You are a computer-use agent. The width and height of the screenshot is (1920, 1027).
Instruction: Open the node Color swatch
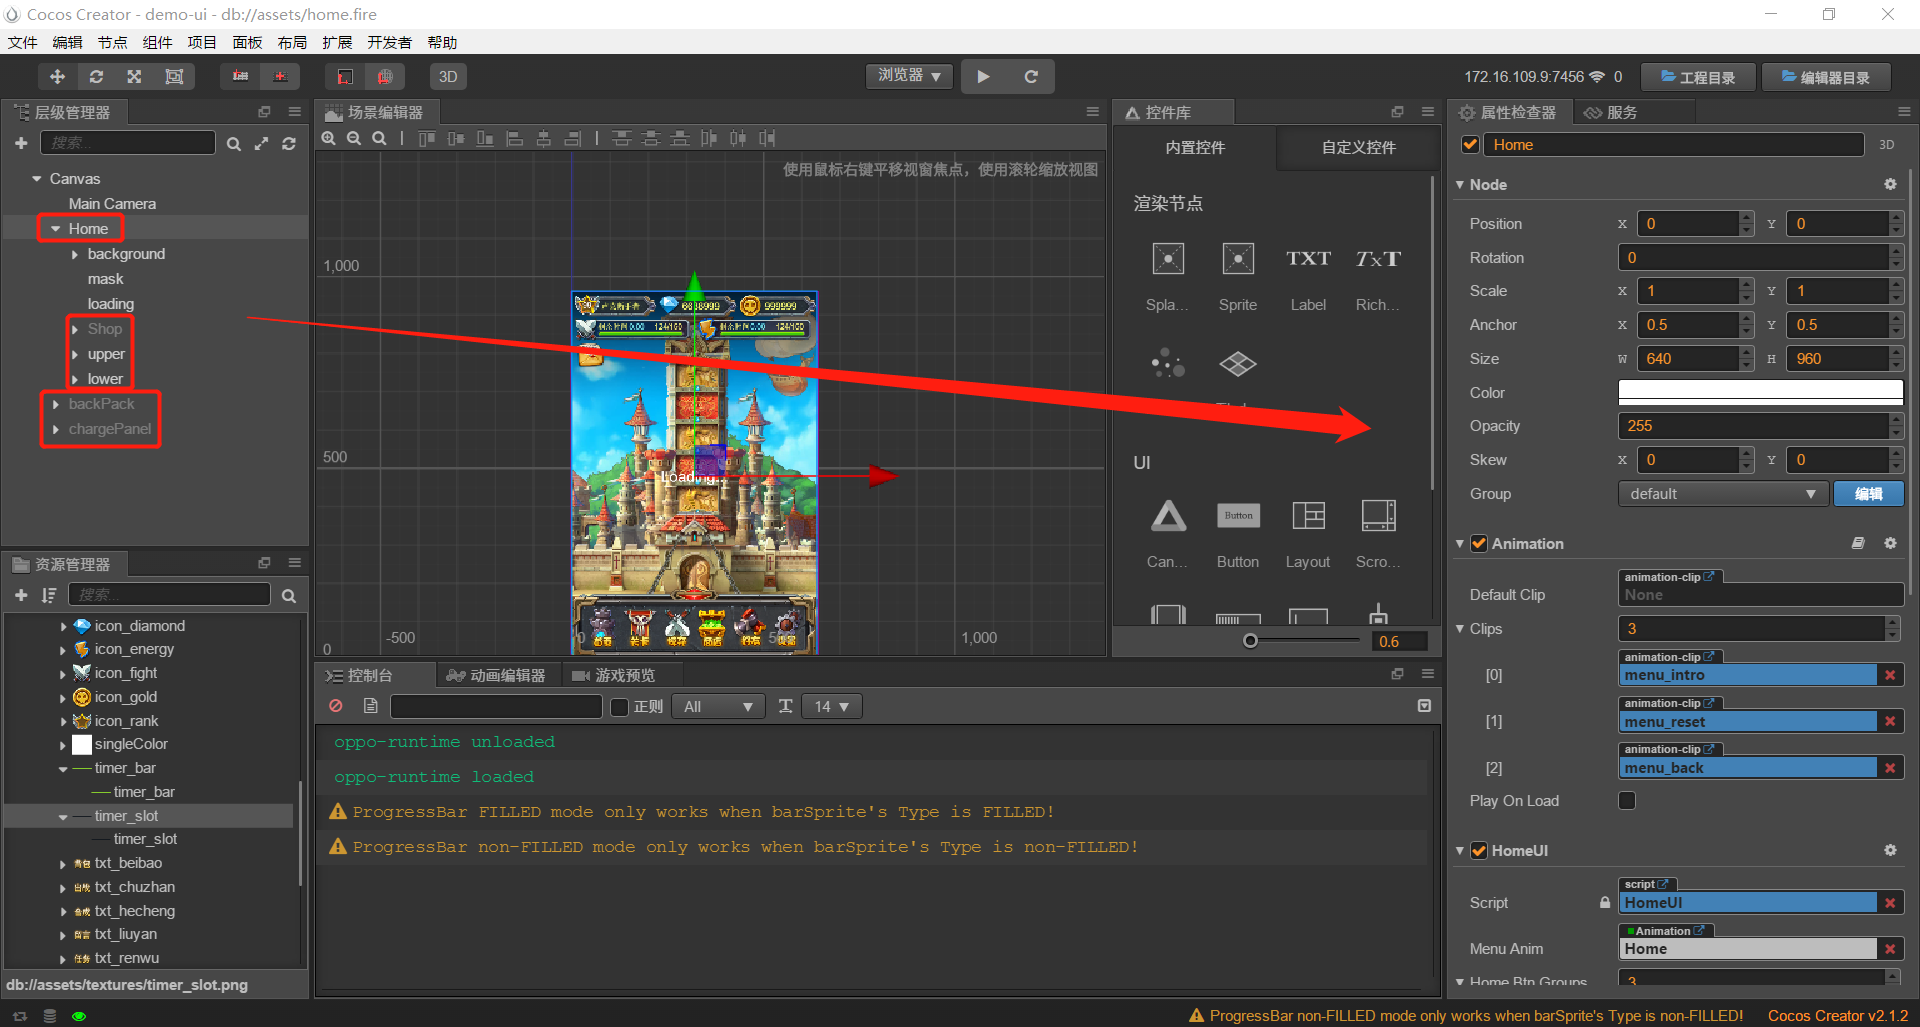(x=1760, y=393)
